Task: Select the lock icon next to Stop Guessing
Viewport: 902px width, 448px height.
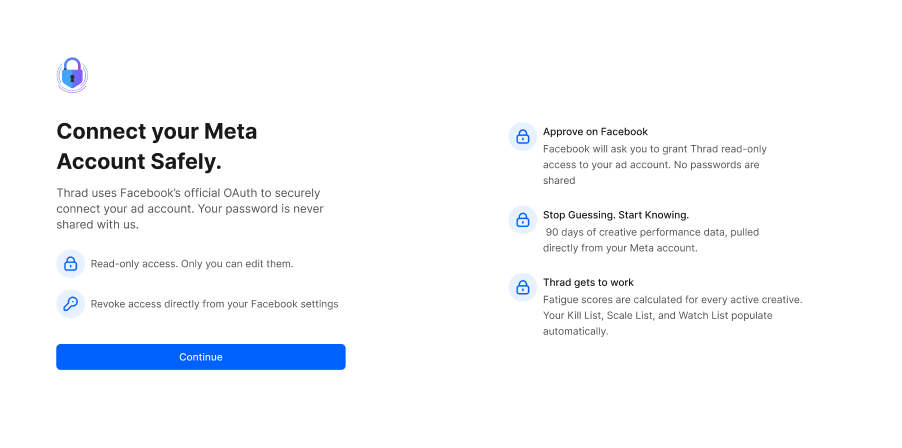Action: pyautogui.click(x=523, y=220)
